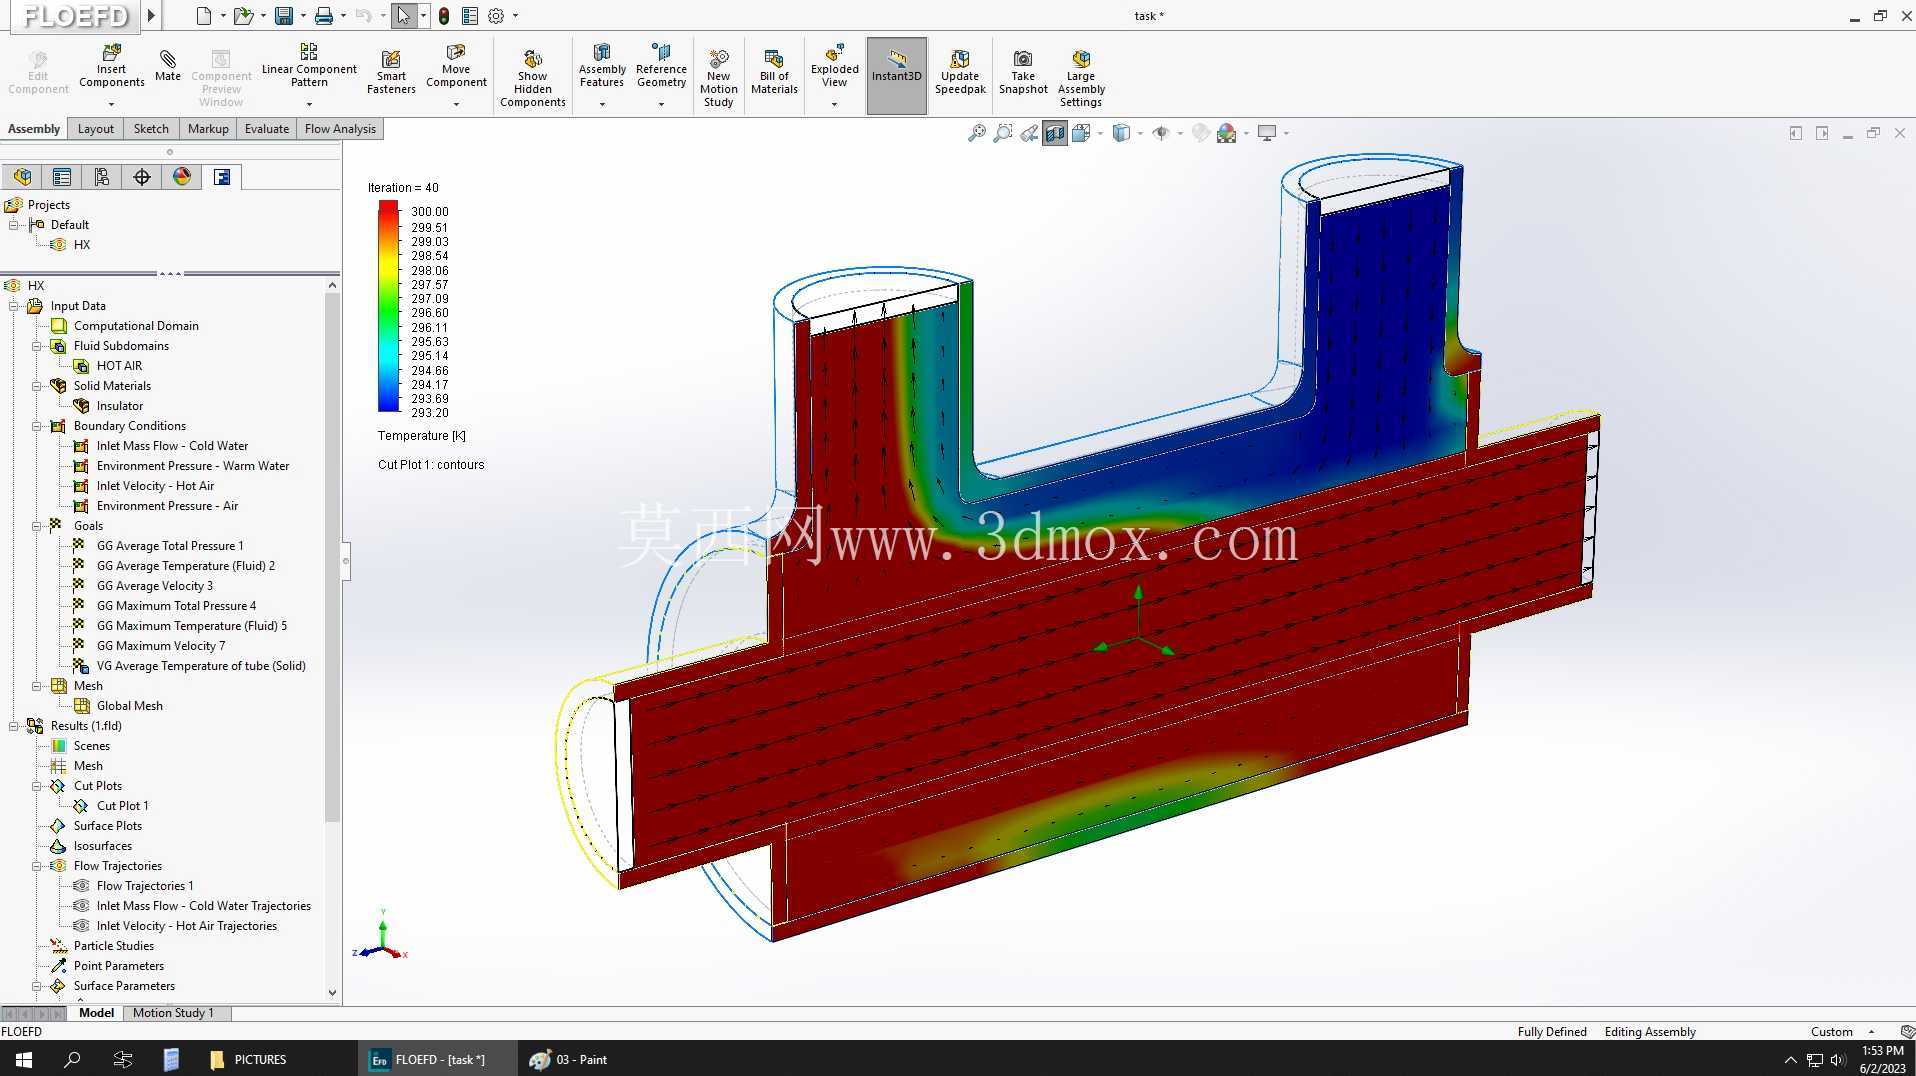The height and width of the screenshot is (1076, 1916).
Task: Select GG Average Velocity 3 goal
Action: pos(155,586)
